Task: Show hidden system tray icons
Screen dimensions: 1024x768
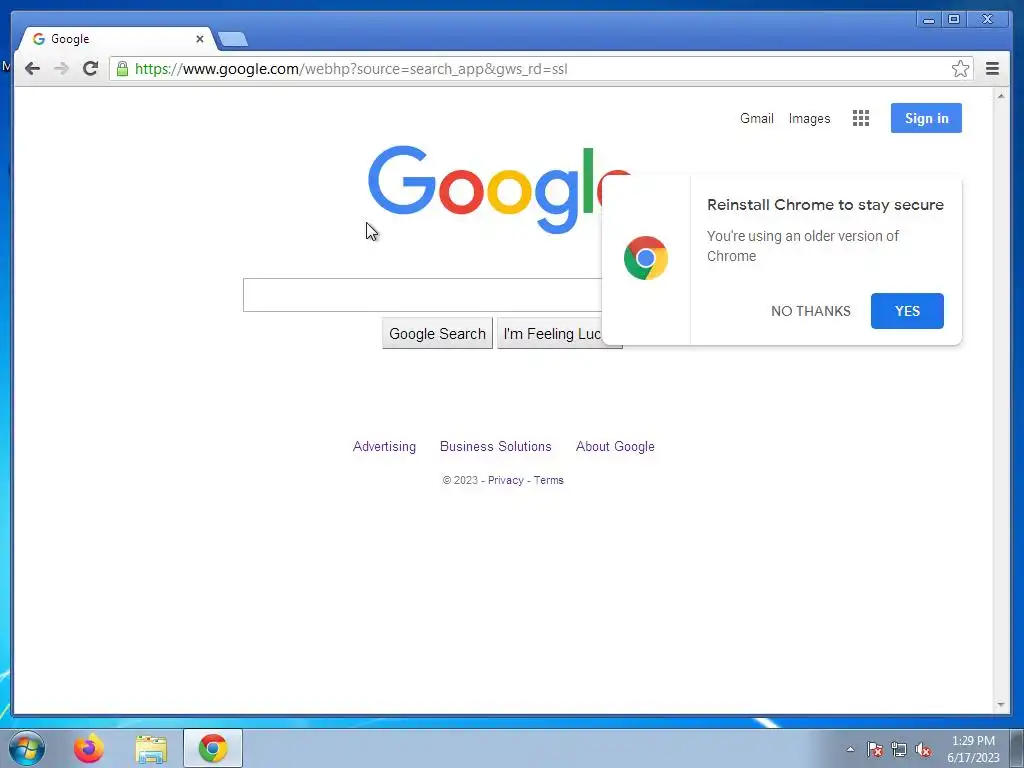Action: tap(850, 749)
